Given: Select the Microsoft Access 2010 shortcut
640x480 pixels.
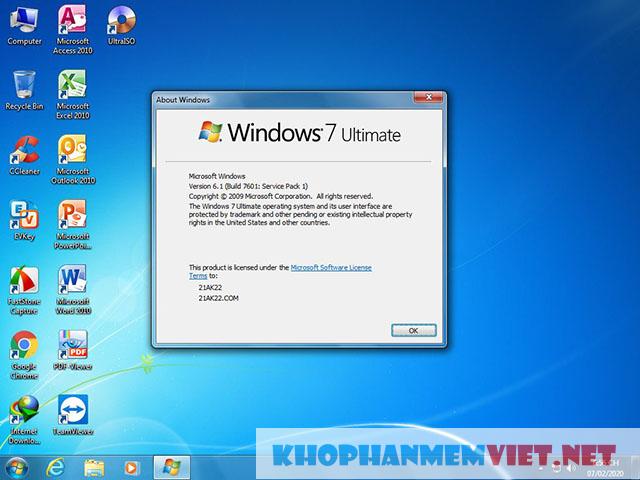Looking at the screenshot, I should pyautogui.click(x=73, y=29).
